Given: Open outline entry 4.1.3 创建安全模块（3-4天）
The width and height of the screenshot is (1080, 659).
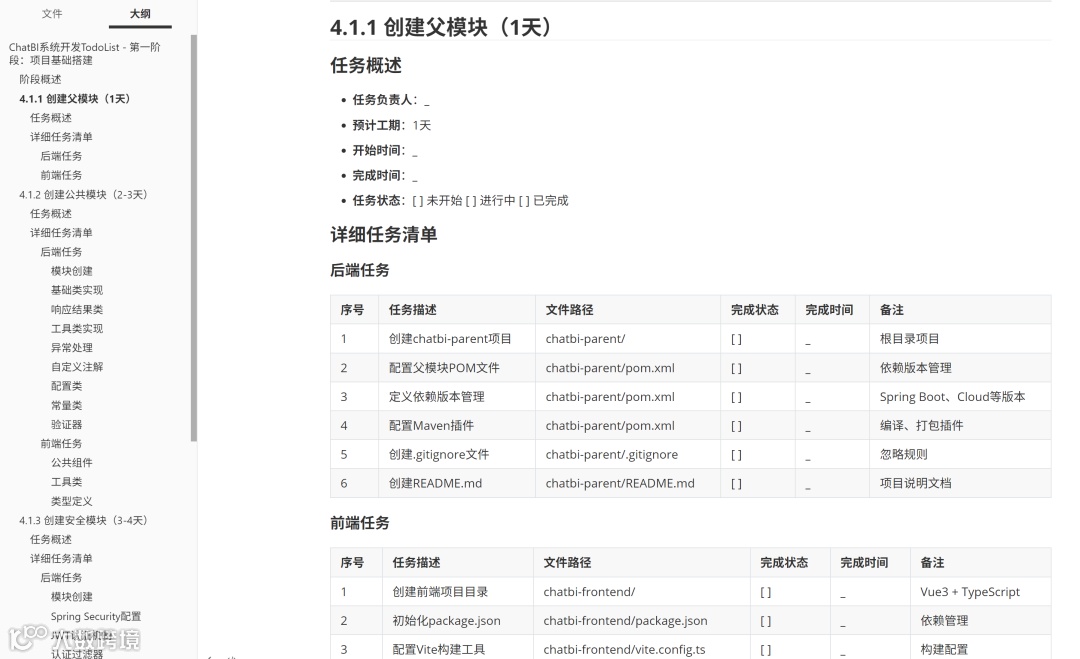Looking at the screenshot, I should click(83, 520).
